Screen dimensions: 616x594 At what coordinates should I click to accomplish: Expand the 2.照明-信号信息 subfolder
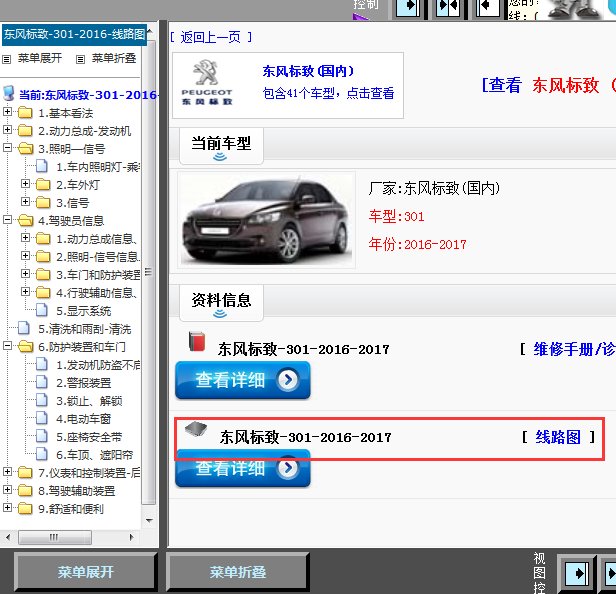[x=25, y=256]
